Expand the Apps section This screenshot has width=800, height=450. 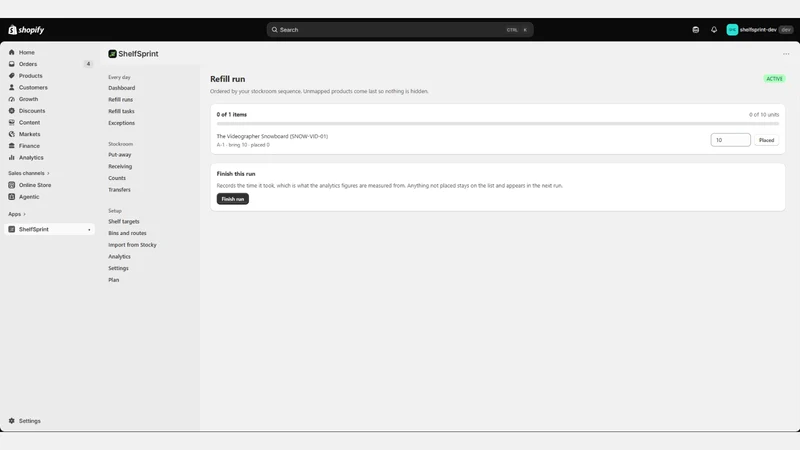17,214
